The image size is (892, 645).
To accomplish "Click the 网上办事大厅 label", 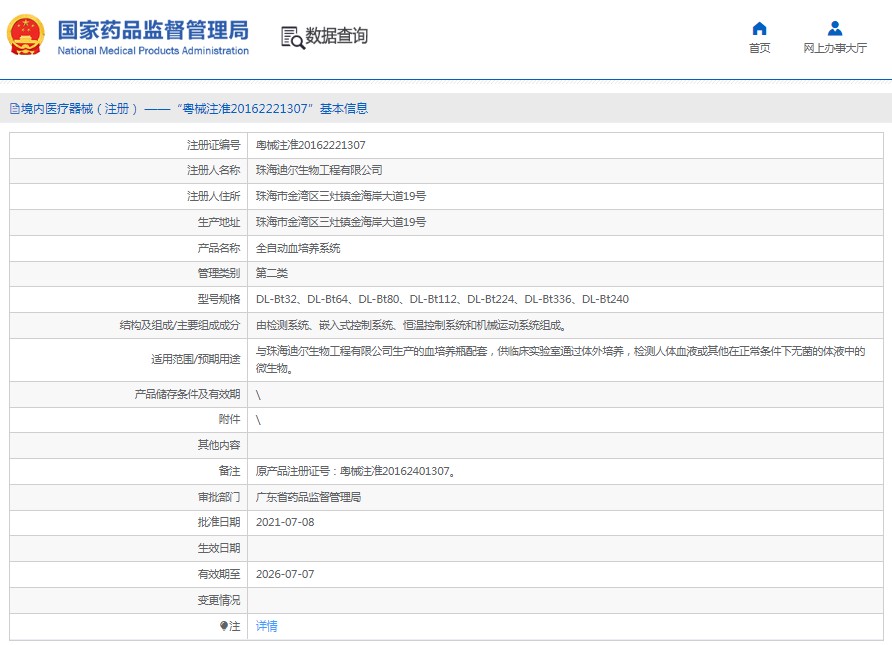I will (x=835, y=48).
